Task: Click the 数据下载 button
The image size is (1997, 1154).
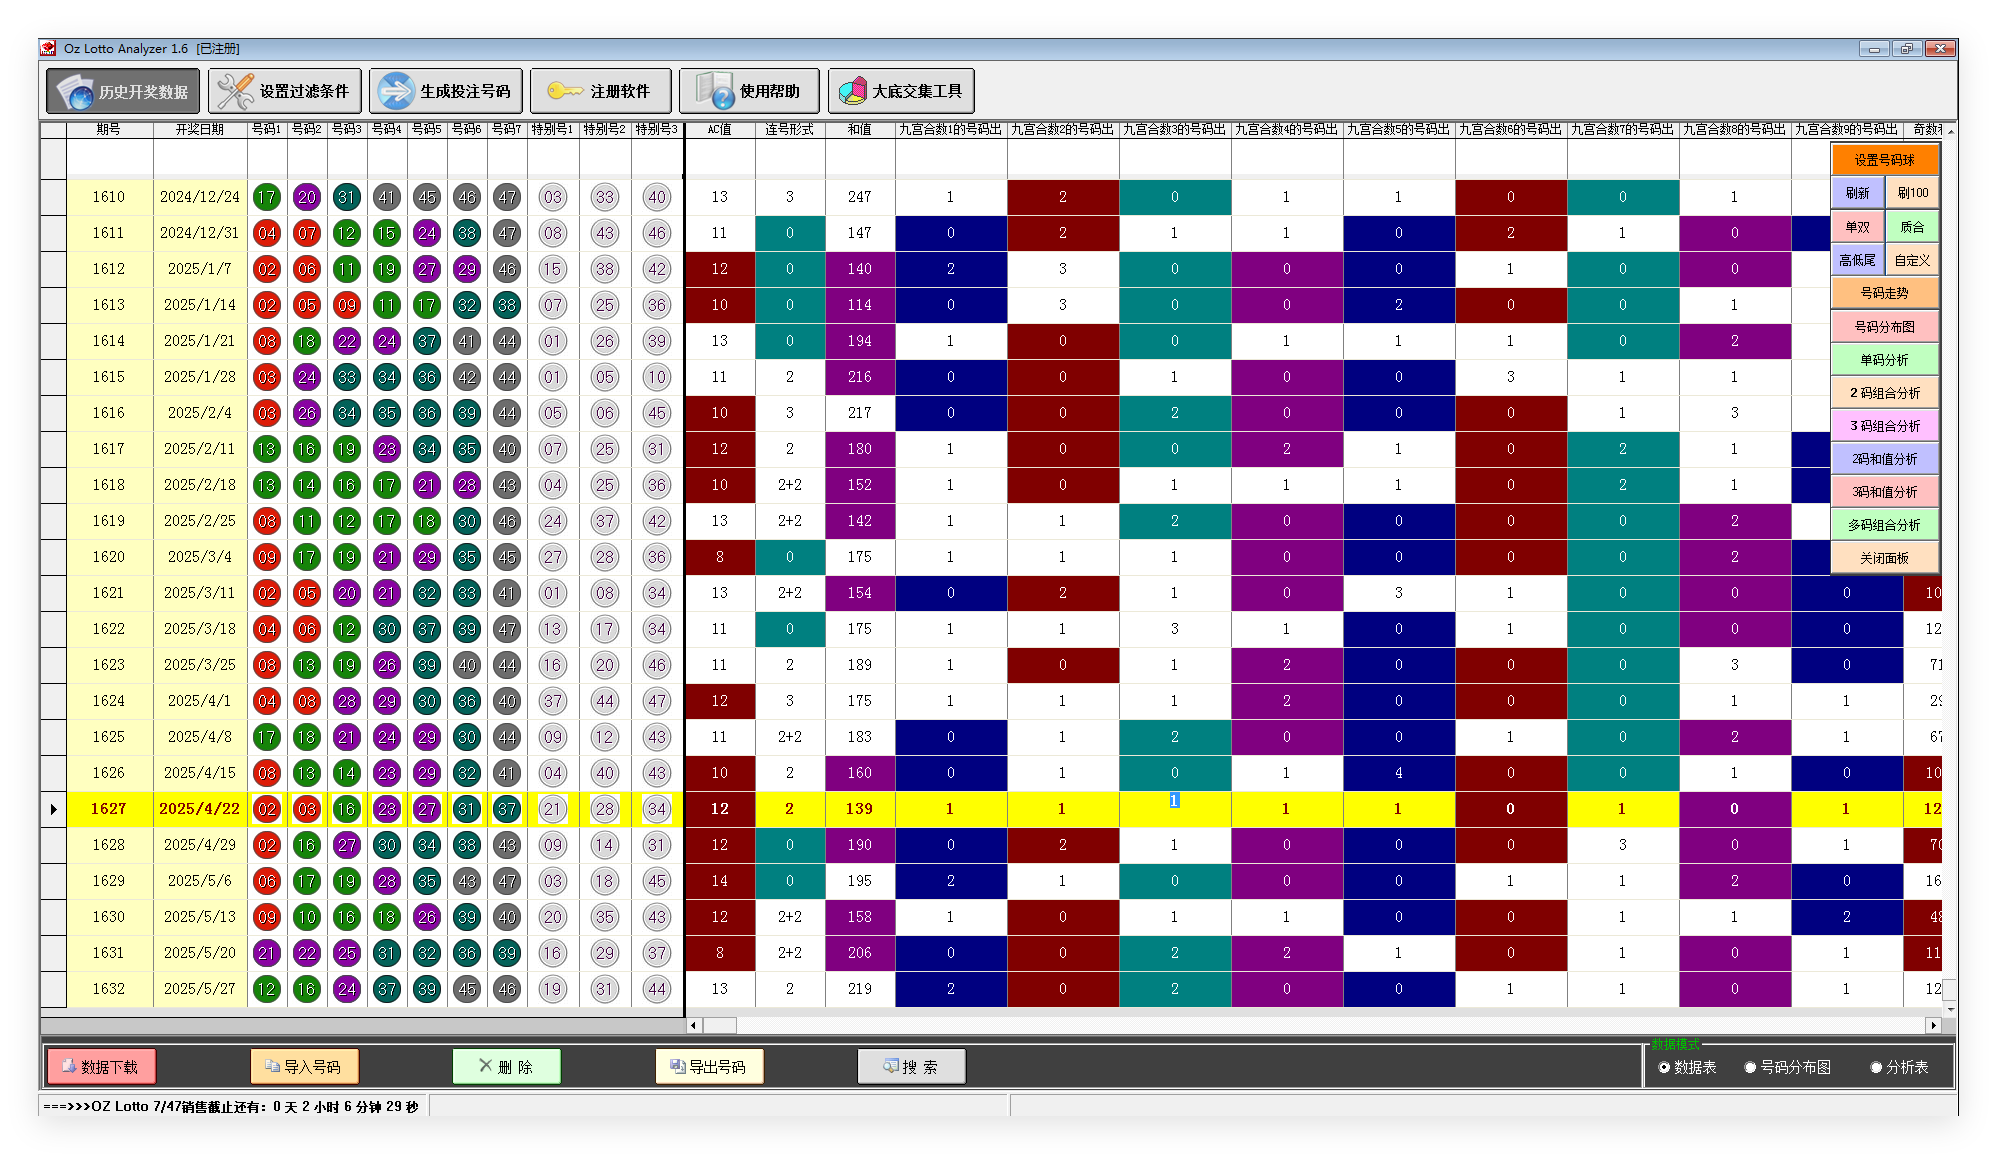Action: tap(101, 1066)
